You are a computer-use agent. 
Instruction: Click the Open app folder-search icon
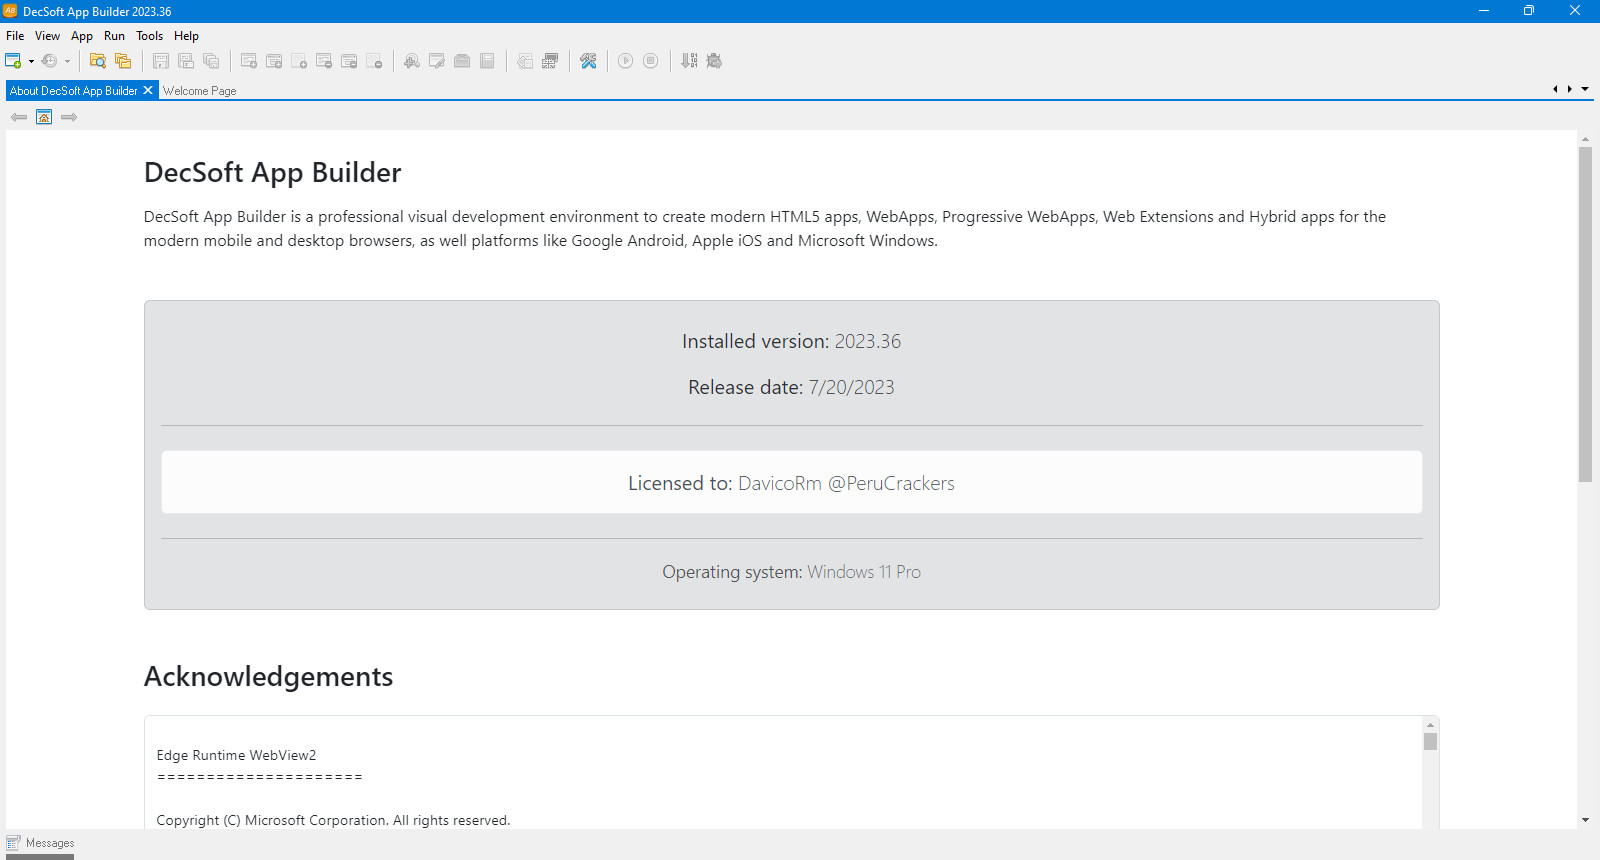click(x=97, y=61)
